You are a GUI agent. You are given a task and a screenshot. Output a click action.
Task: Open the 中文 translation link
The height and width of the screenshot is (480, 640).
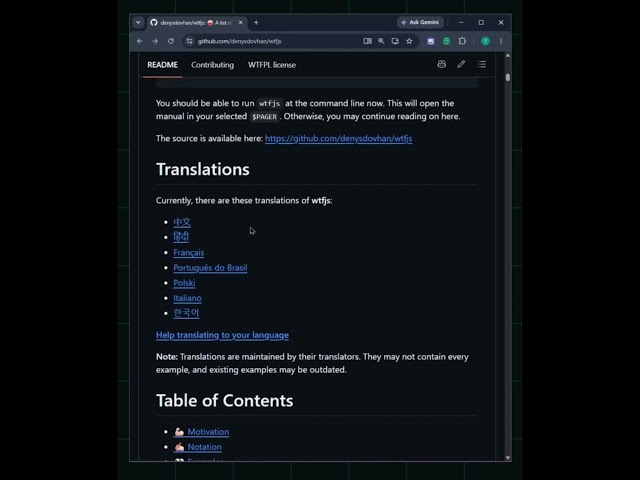coord(182,222)
